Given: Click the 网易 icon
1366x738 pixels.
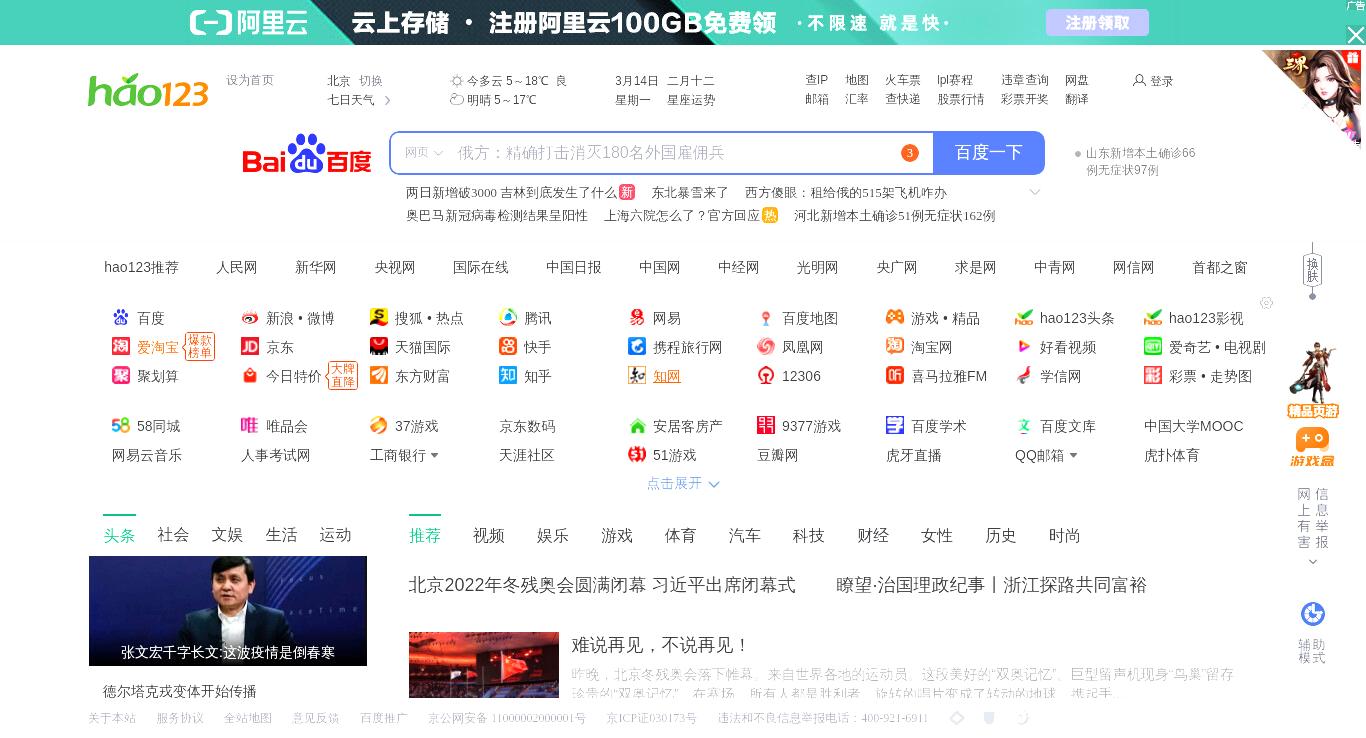Looking at the screenshot, I should pyautogui.click(x=637, y=318).
